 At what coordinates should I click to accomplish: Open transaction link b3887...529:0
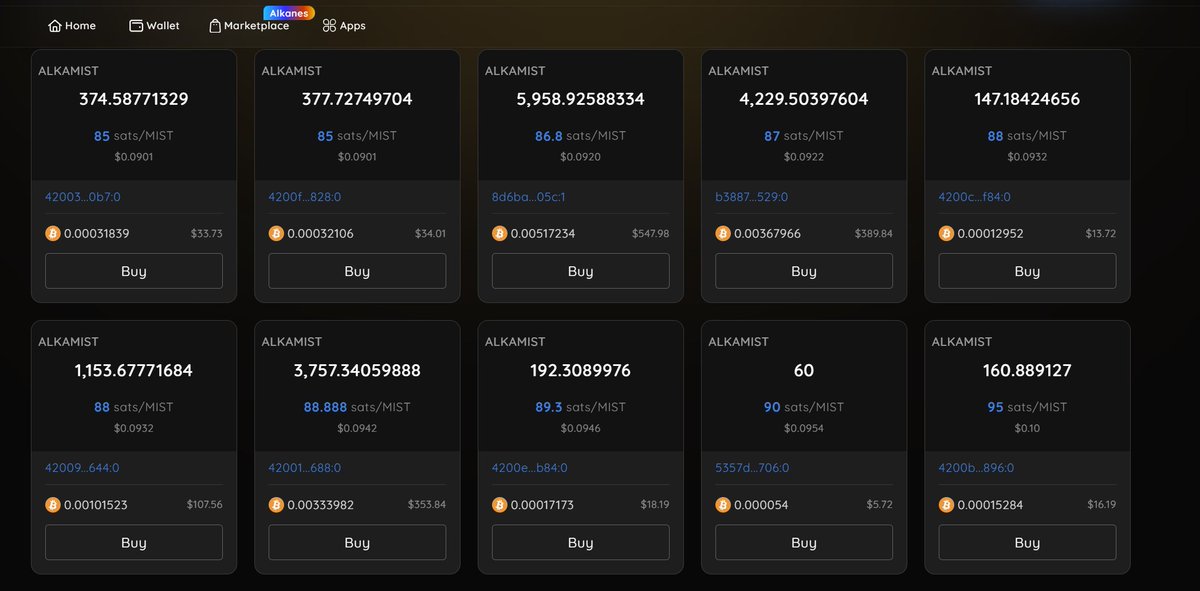coord(752,197)
